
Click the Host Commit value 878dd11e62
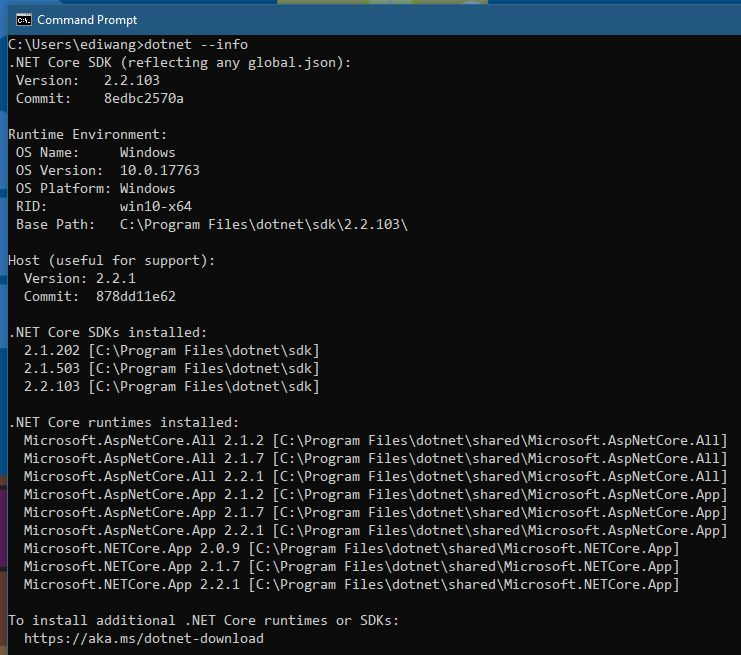[136, 296]
